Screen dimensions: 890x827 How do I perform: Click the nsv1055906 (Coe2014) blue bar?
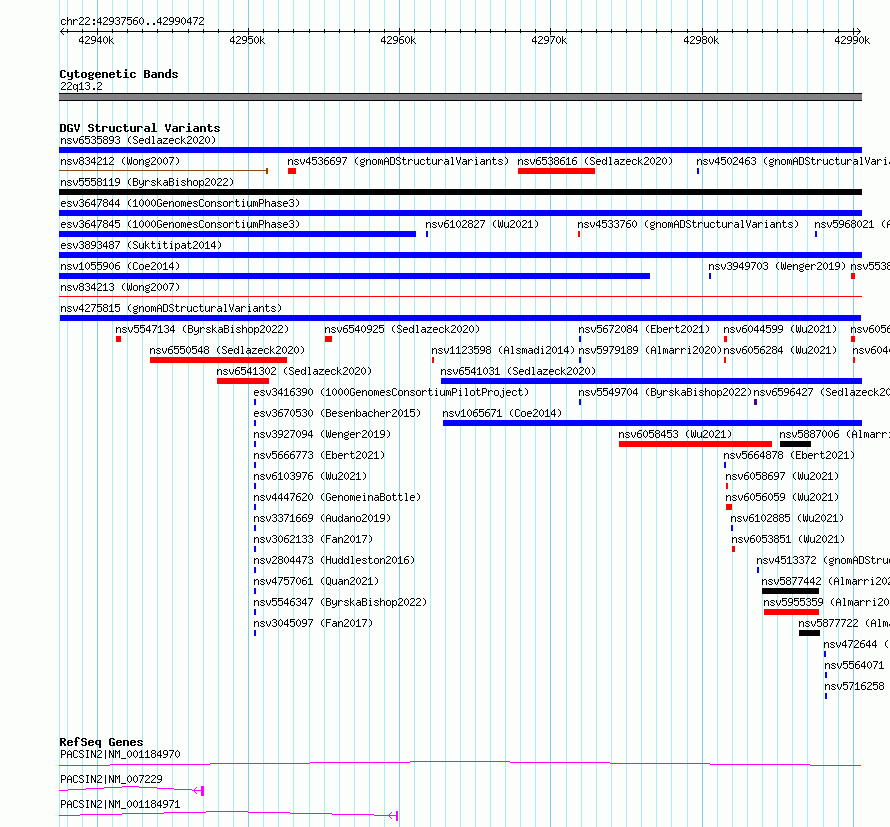click(x=354, y=276)
